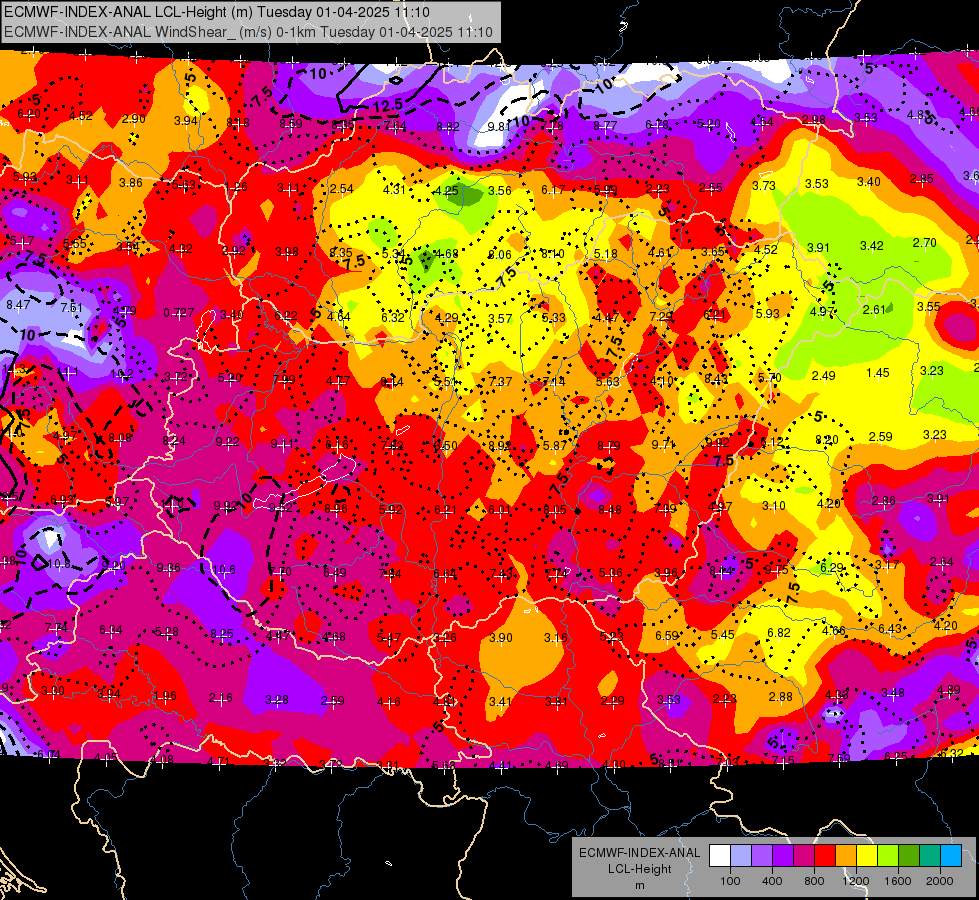The image size is (979, 900).
Task: Click the wind shear value '2.85'
Action: 922,179
